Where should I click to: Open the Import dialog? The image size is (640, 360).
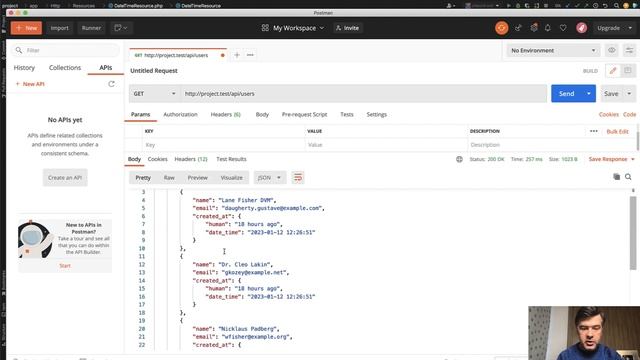coord(59,28)
